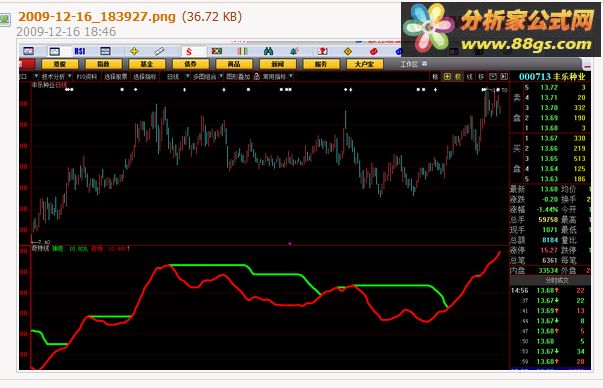Toggle the 权 adjustment button
Screen dimensions: 603x388
point(458,77)
